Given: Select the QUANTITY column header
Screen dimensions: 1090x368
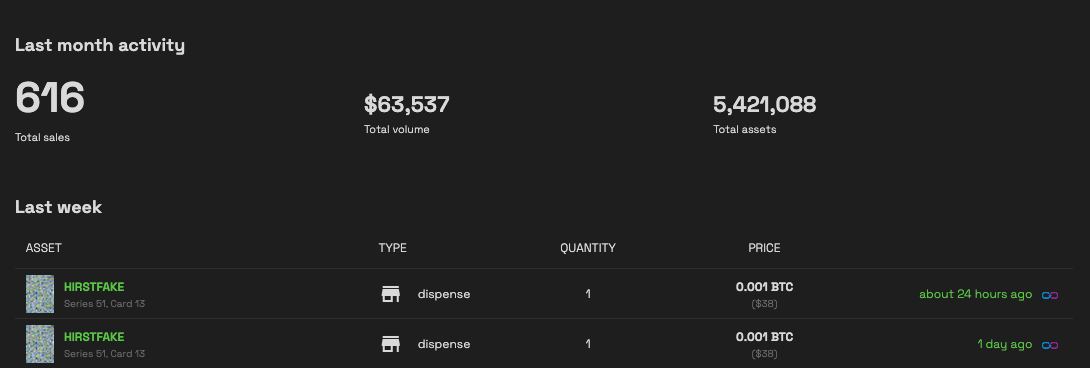Looking at the screenshot, I should click(x=588, y=248).
